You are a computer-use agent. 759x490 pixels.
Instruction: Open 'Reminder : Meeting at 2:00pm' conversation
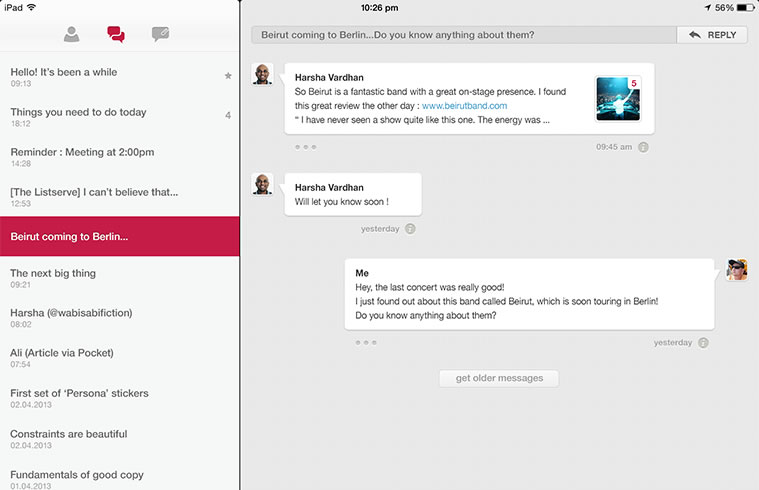[x=120, y=157]
